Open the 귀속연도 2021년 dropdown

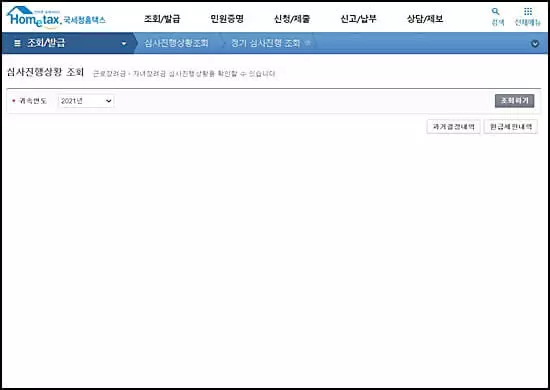pos(86,101)
